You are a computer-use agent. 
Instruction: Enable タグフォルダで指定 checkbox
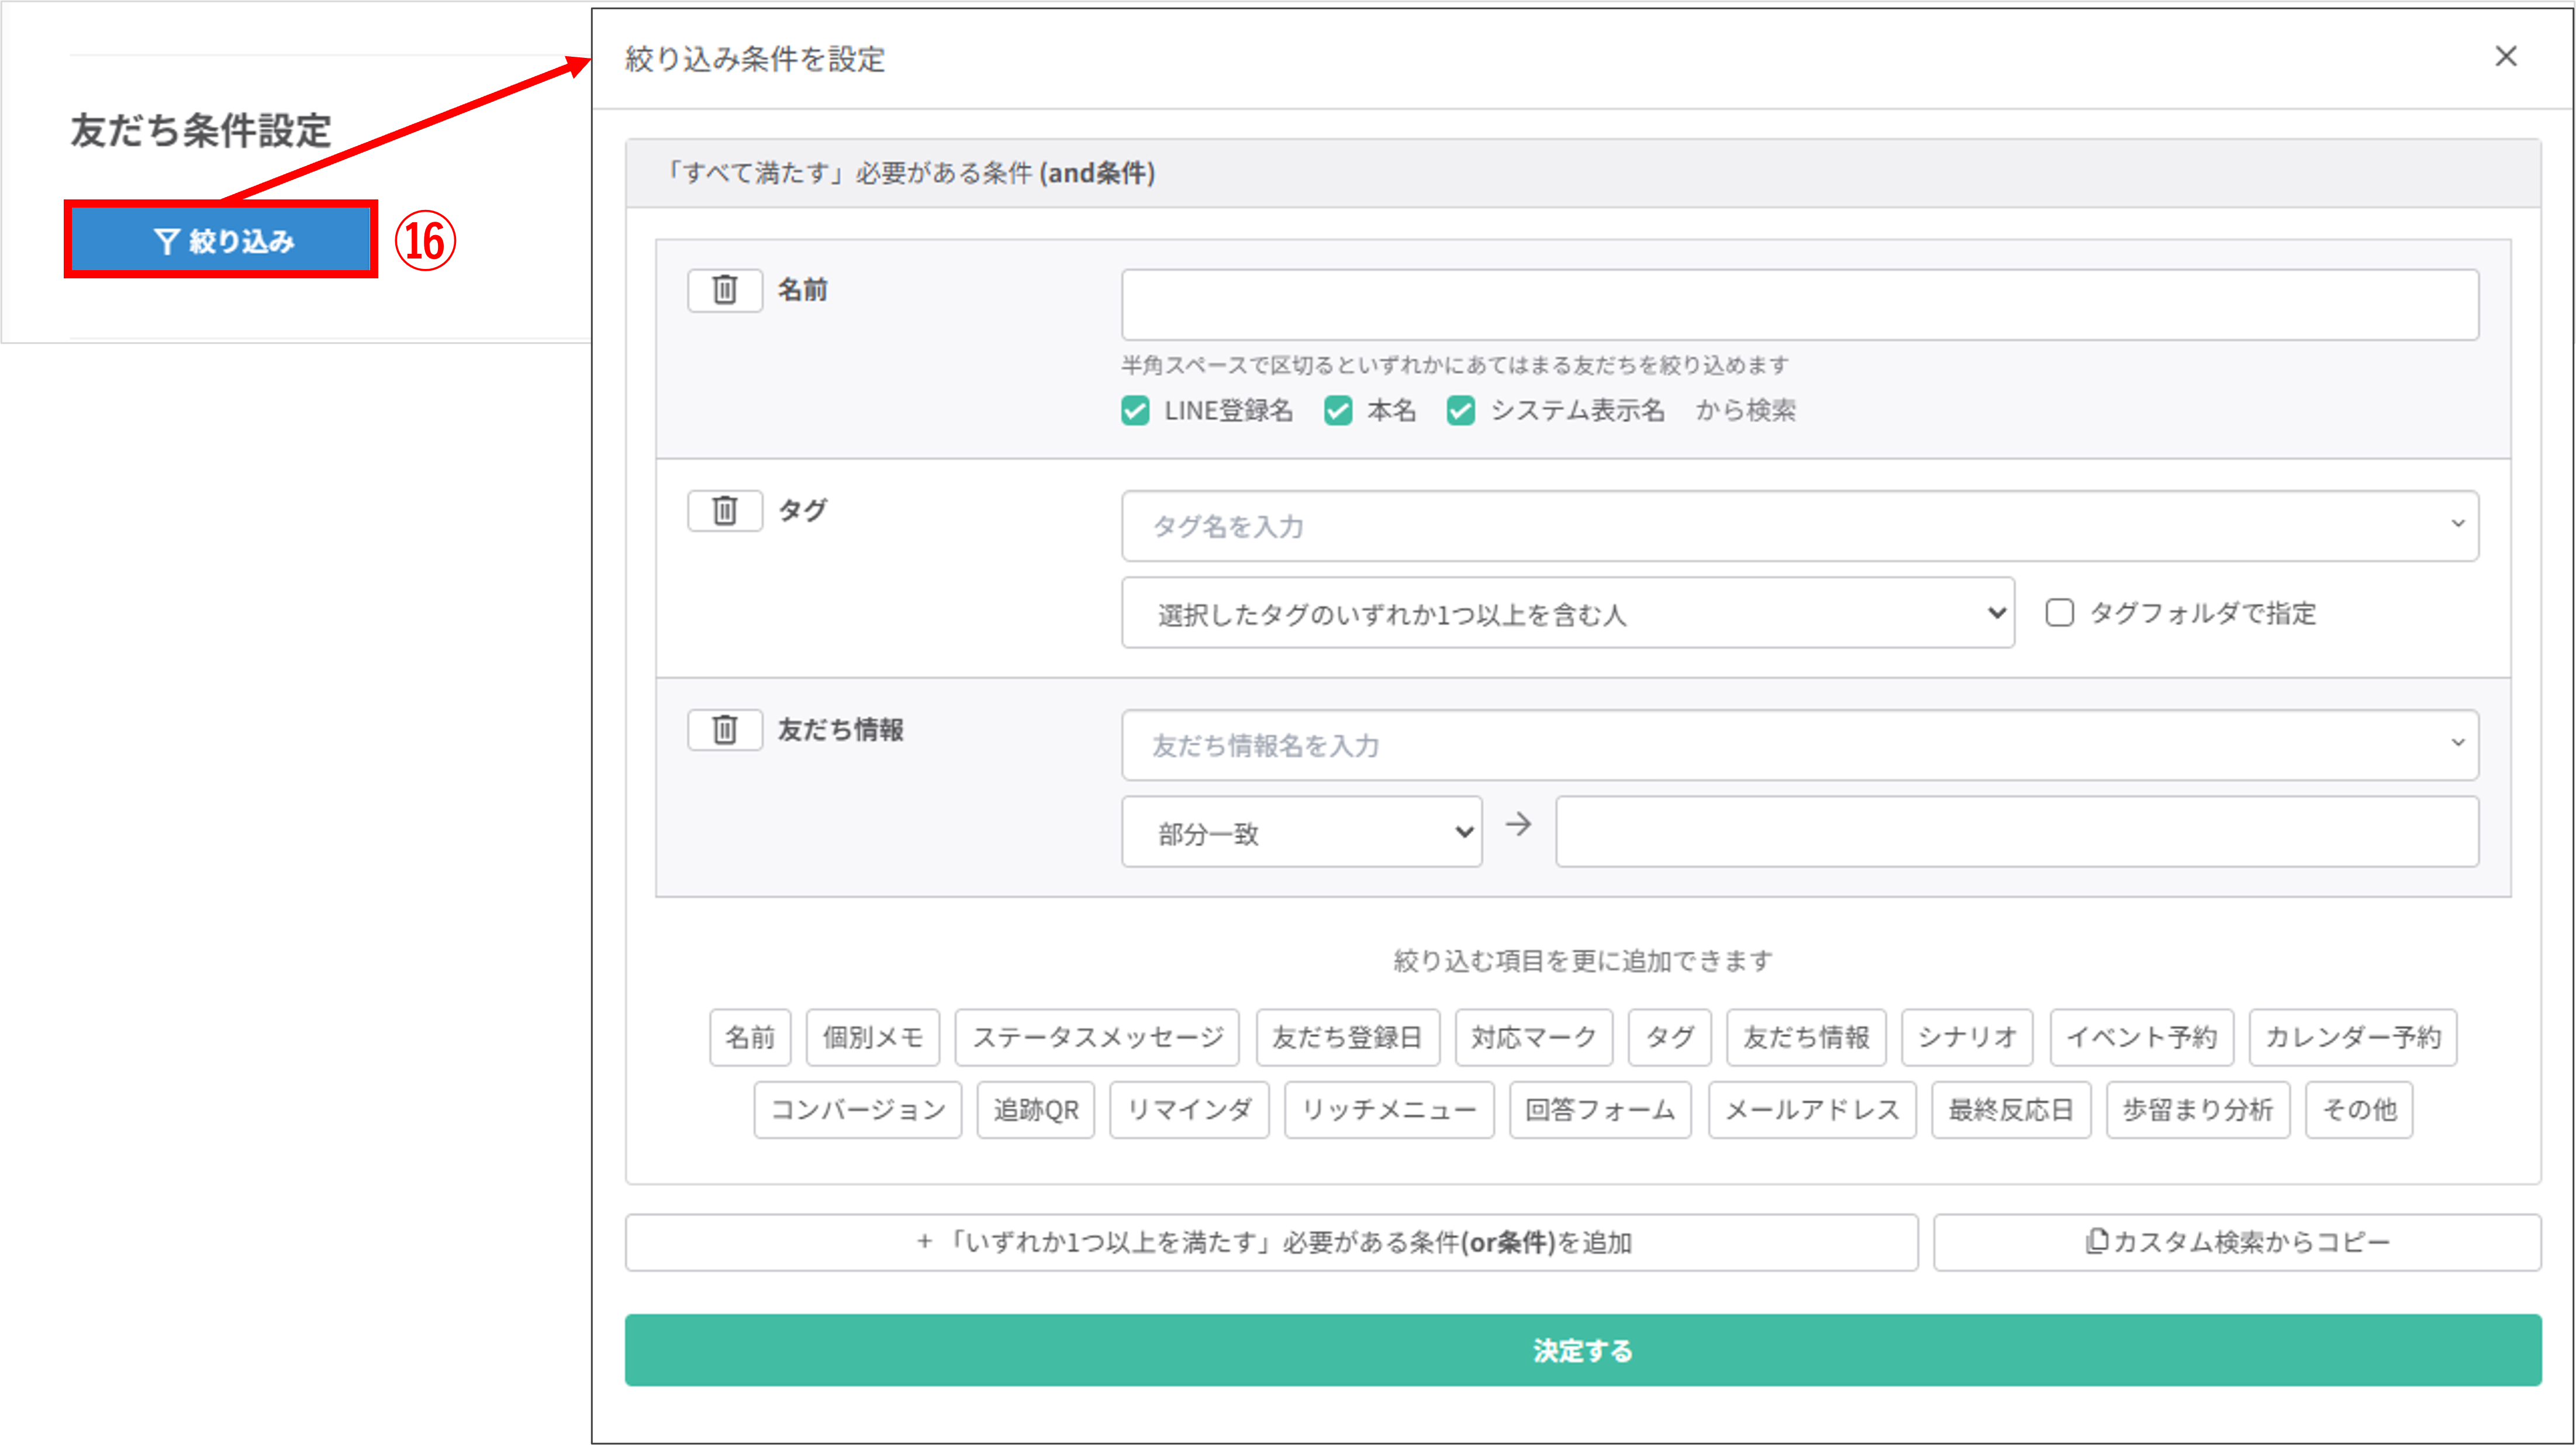pos(2059,613)
